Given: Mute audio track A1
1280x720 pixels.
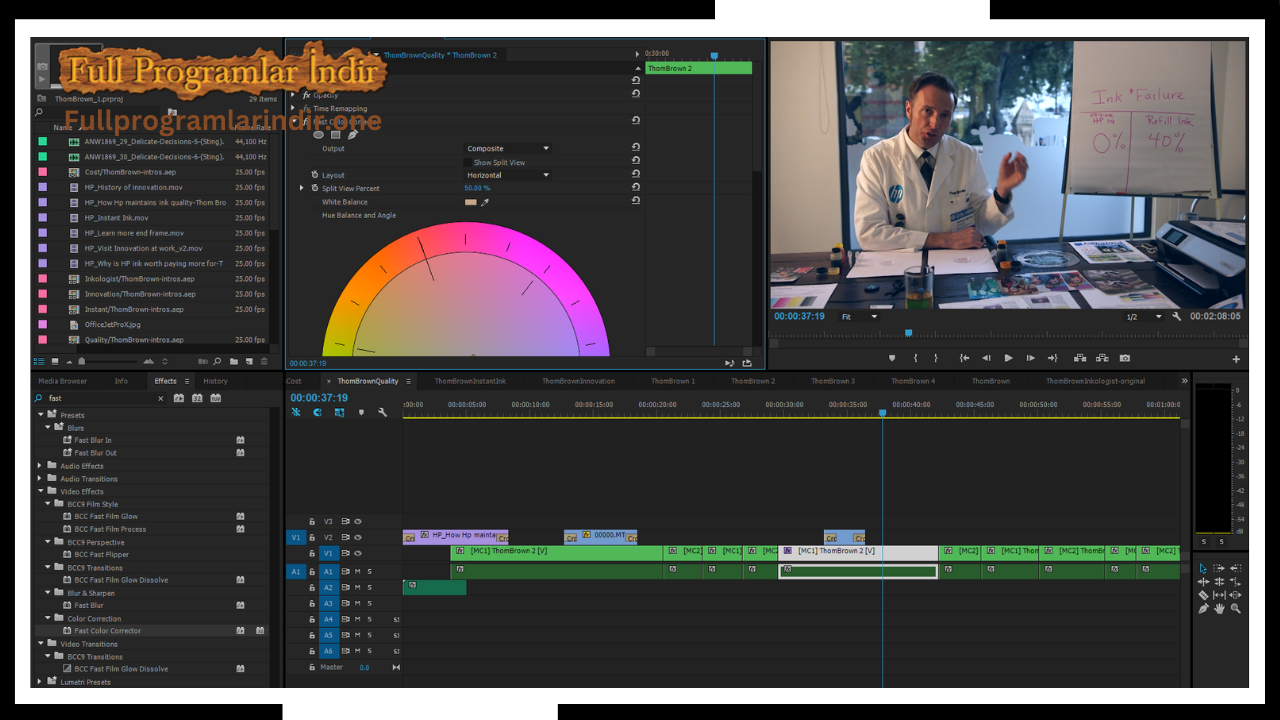Looking at the screenshot, I should click(x=357, y=571).
